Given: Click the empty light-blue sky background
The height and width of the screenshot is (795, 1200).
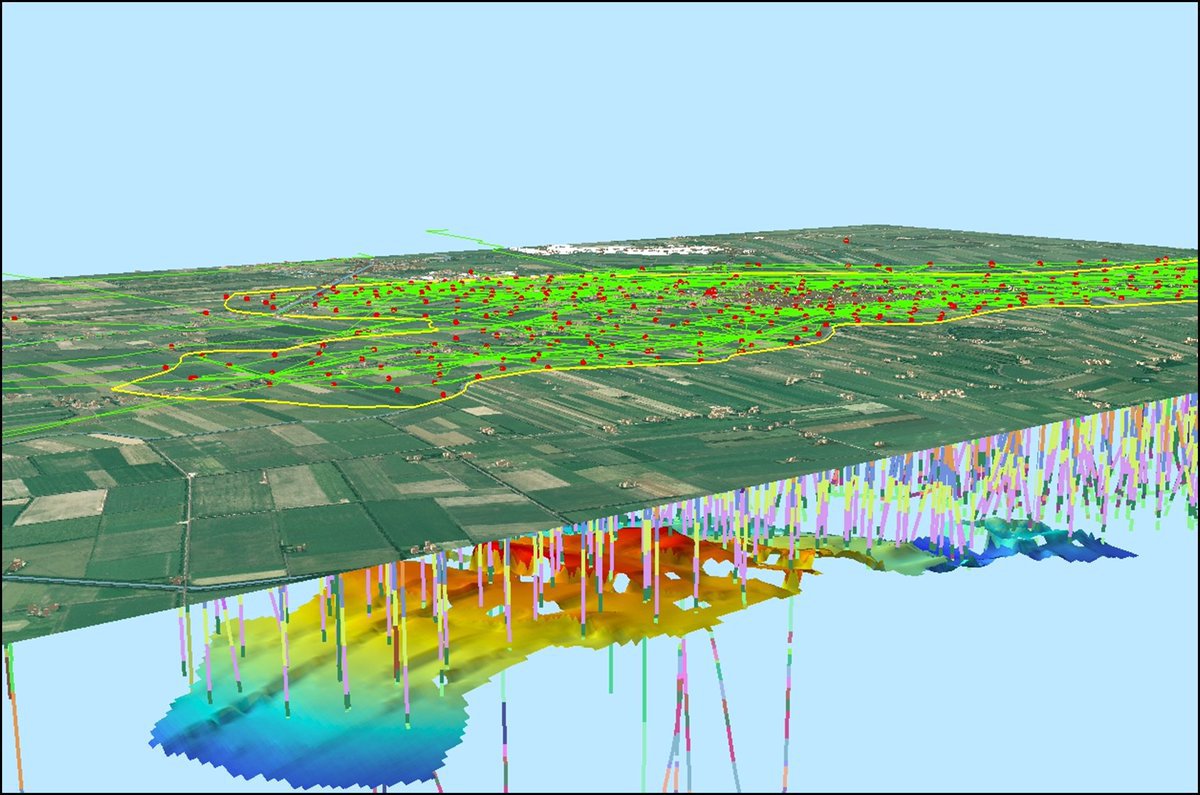Looking at the screenshot, I should 600,110.
